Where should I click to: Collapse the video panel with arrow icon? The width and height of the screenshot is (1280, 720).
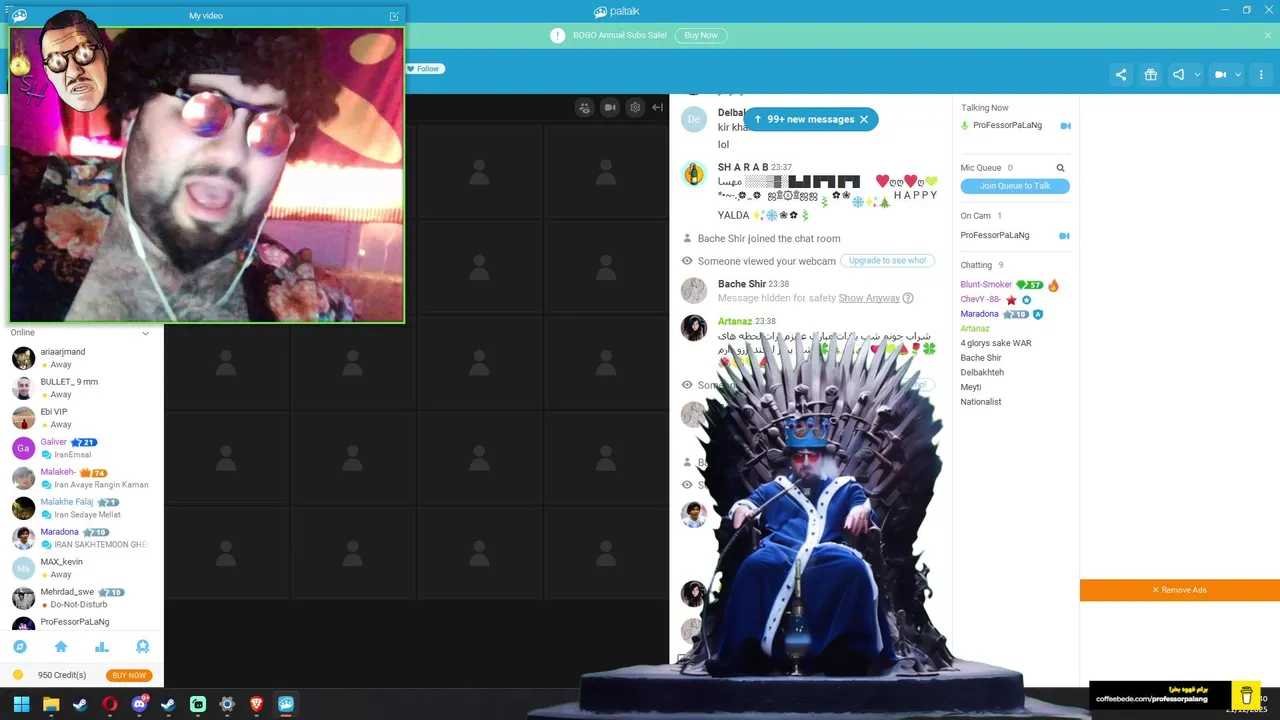(657, 107)
